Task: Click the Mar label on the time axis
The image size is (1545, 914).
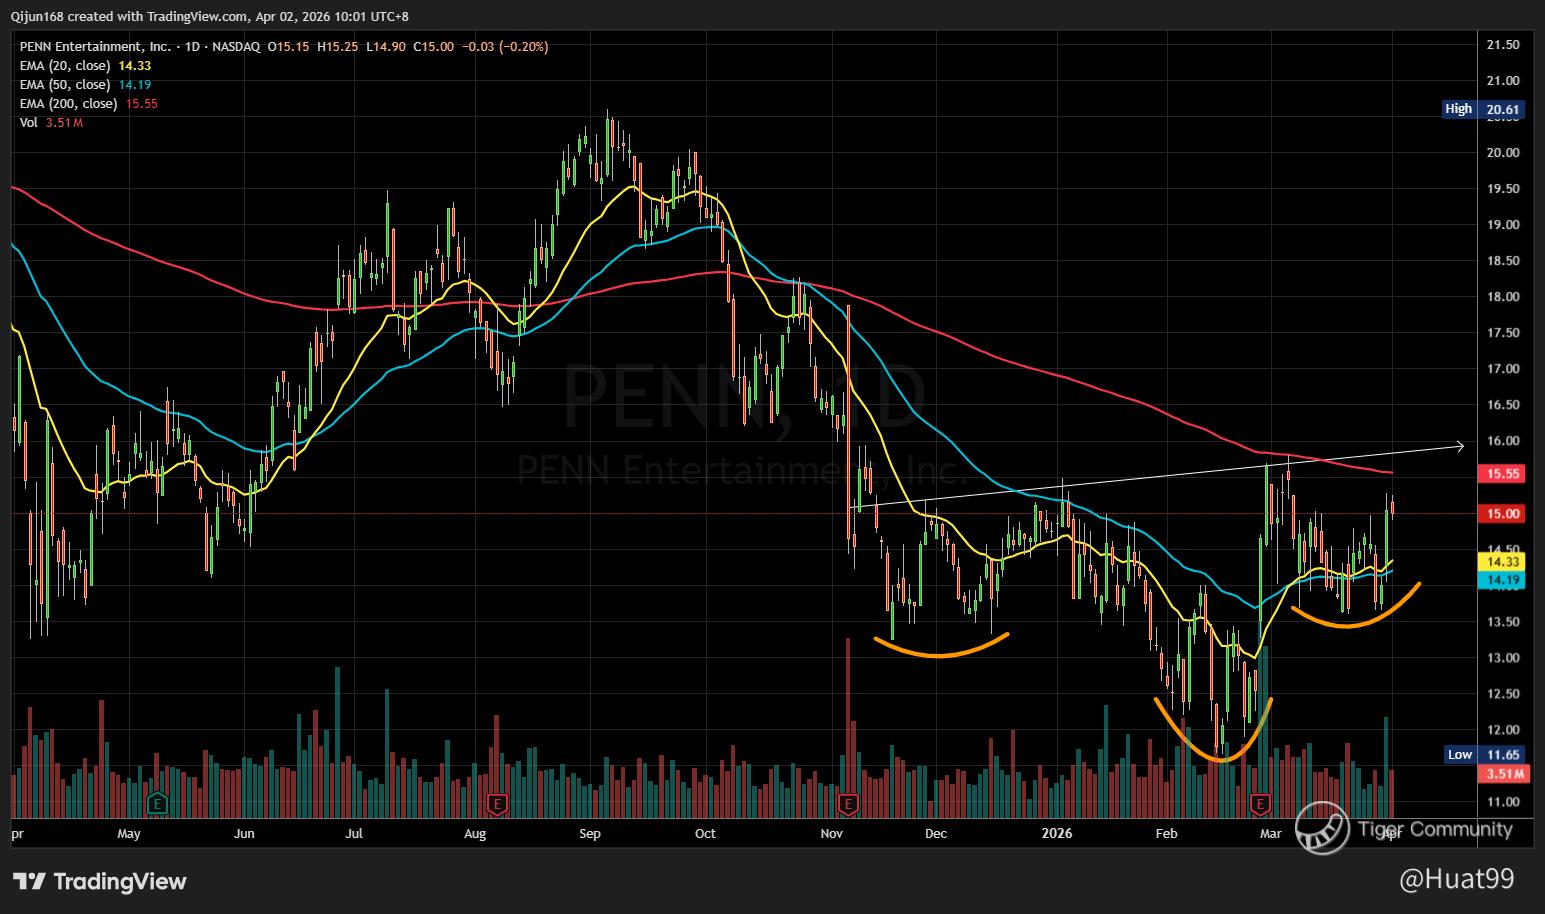Action: (x=1271, y=834)
